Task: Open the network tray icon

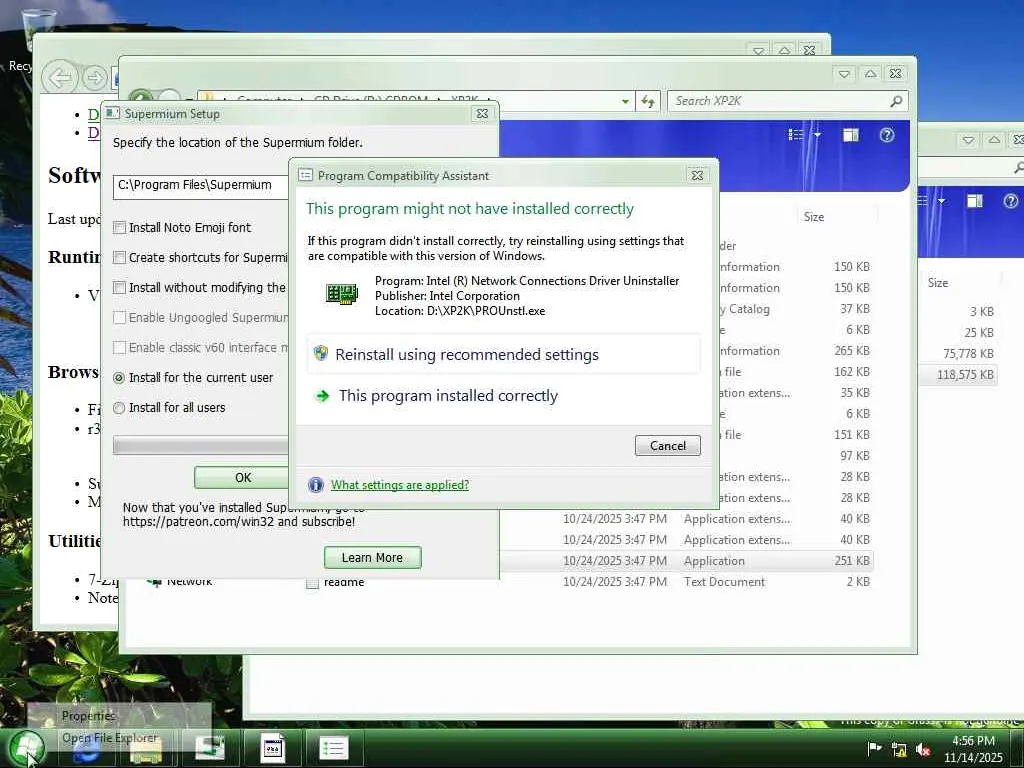Action: [899, 750]
